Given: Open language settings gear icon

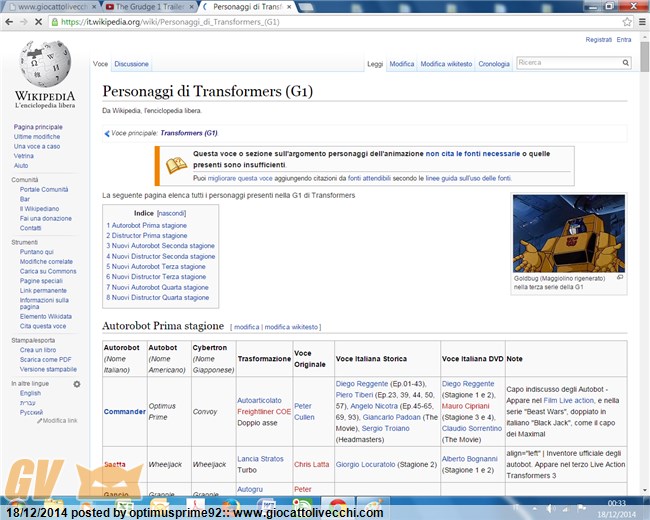Looking at the screenshot, I should (x=77, y=384).
